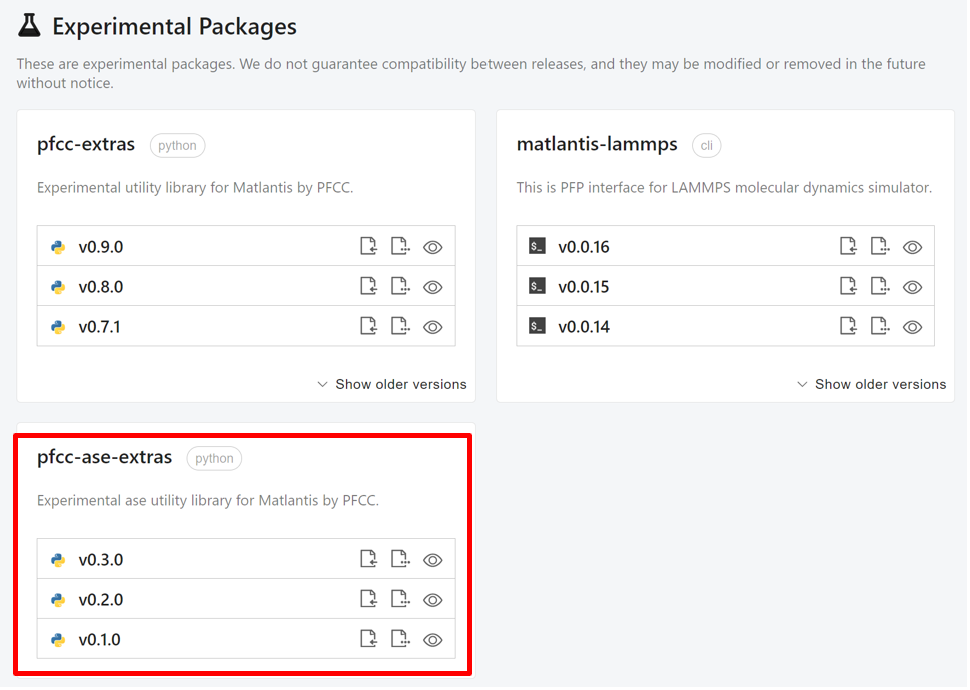
Task: Click the flask icon beside Experimental Packages
Action: (x=30, y=26)
